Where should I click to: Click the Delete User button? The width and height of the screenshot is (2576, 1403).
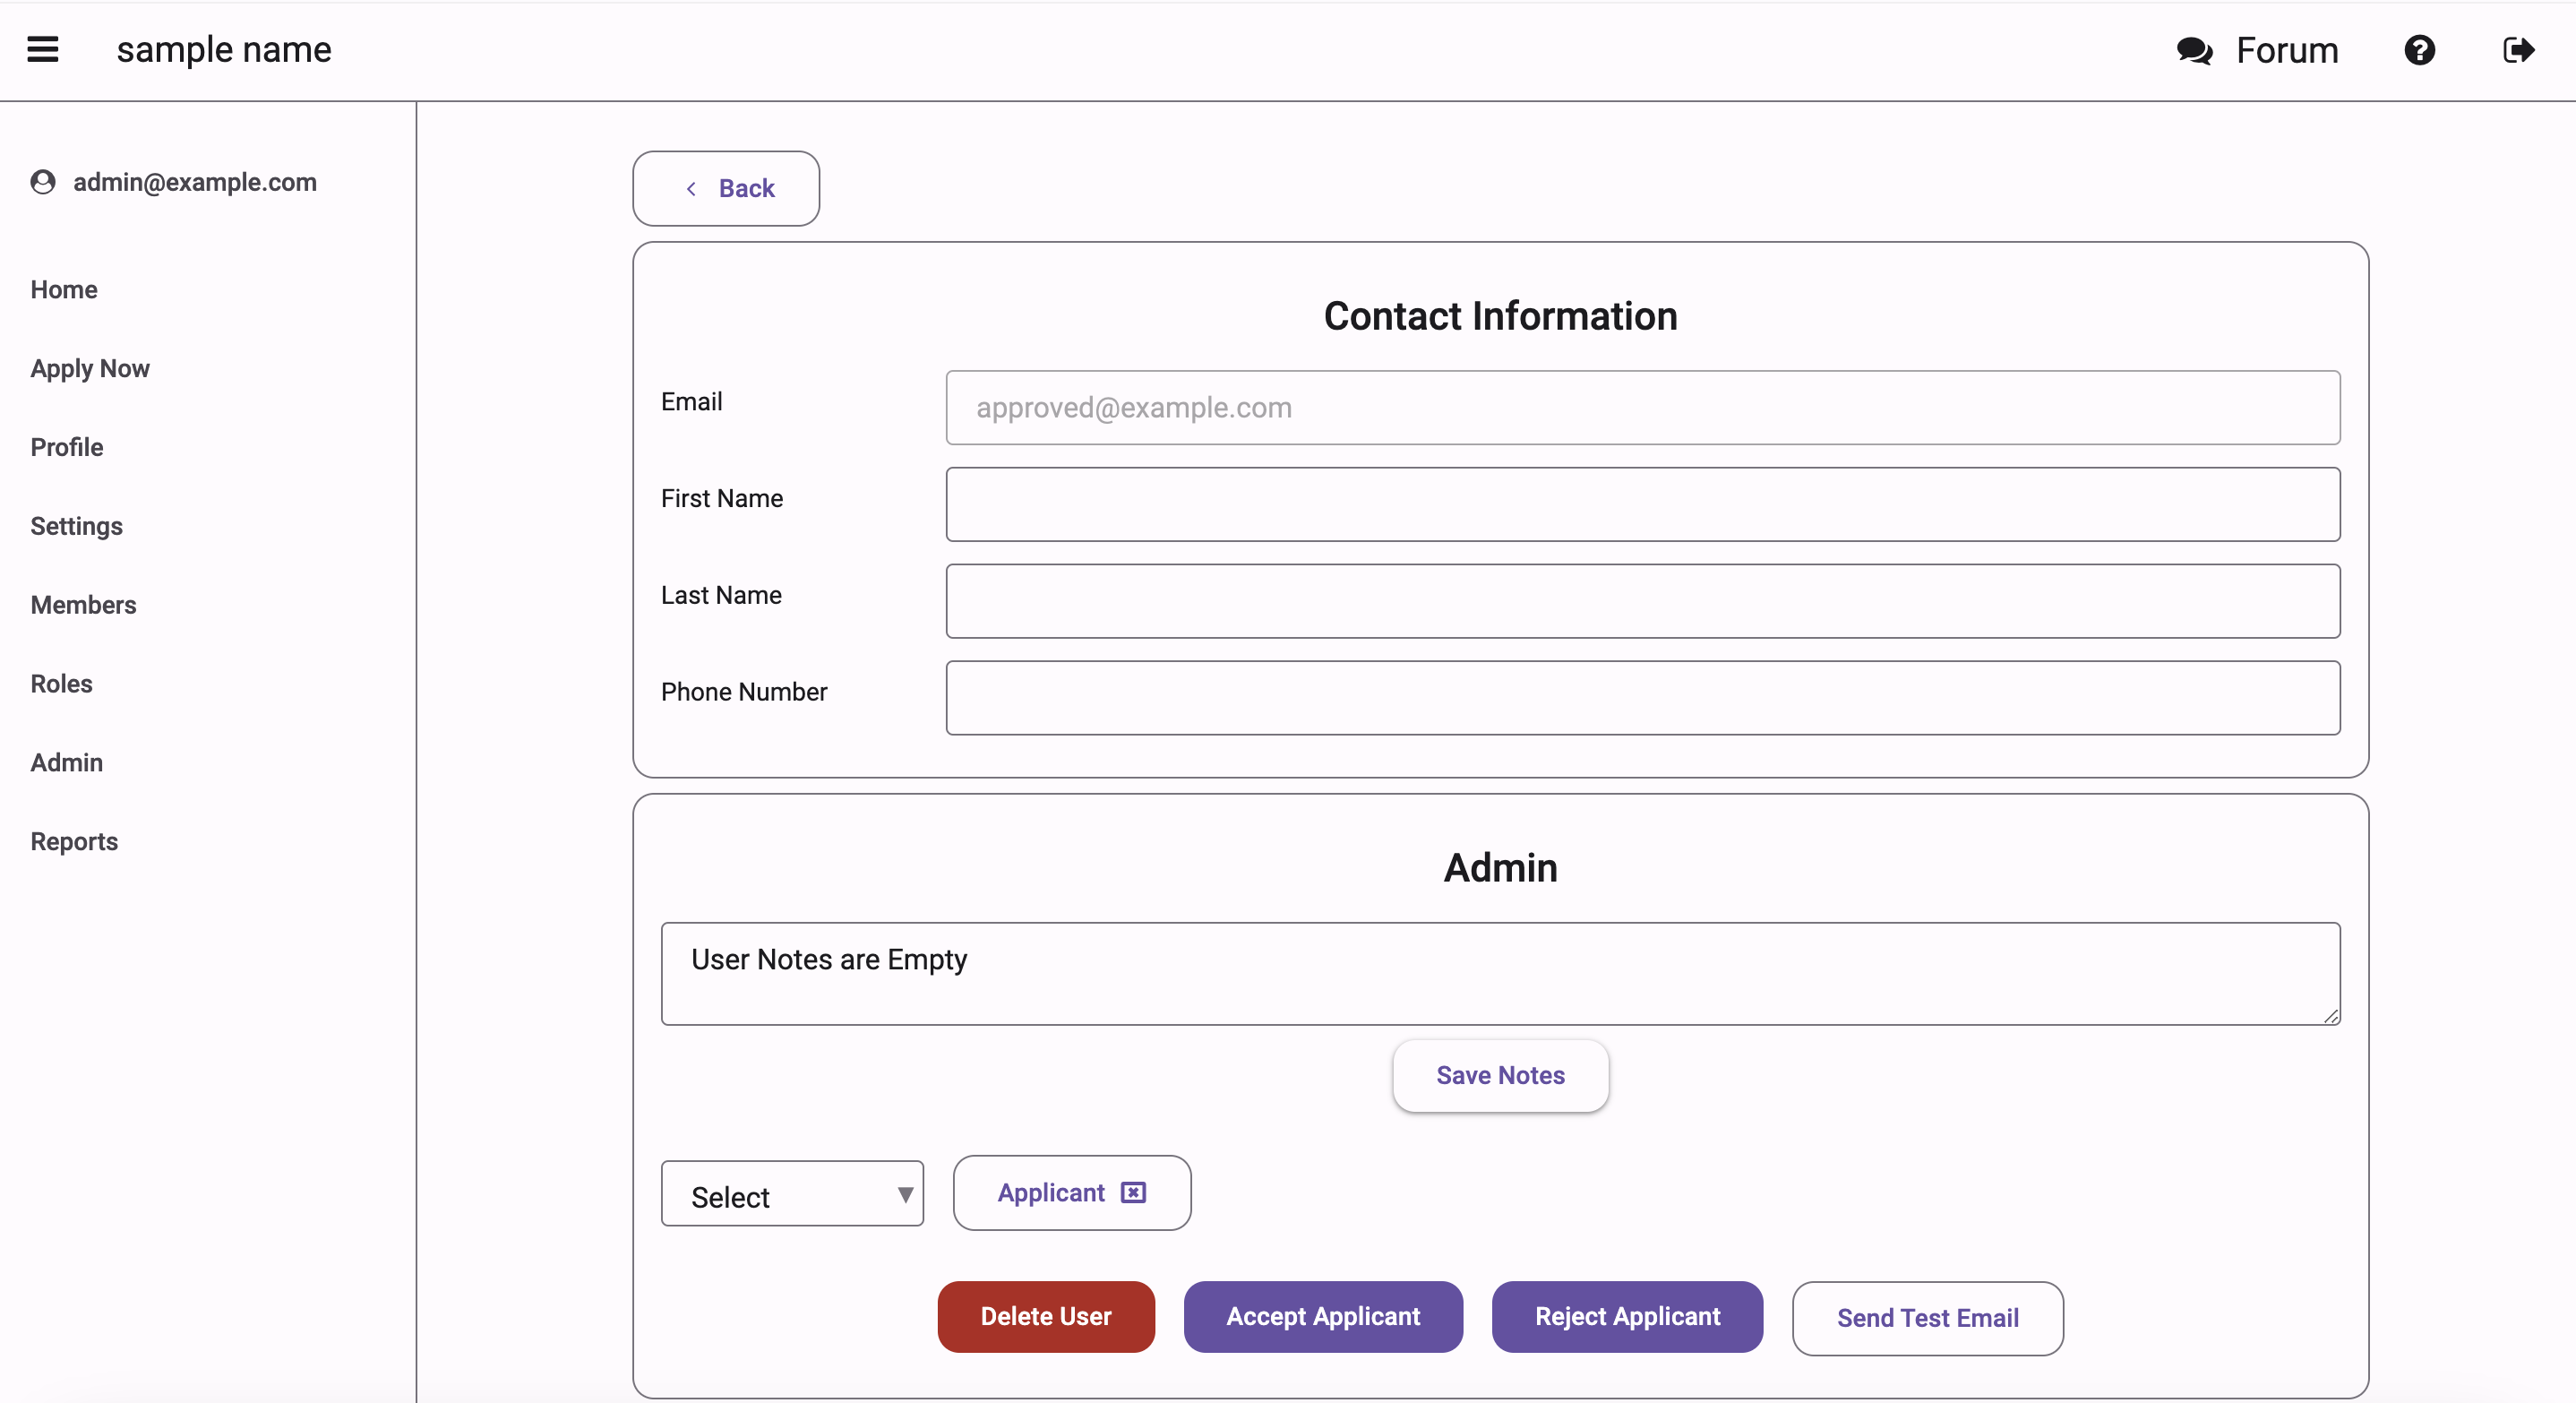coord(1046,1315)
